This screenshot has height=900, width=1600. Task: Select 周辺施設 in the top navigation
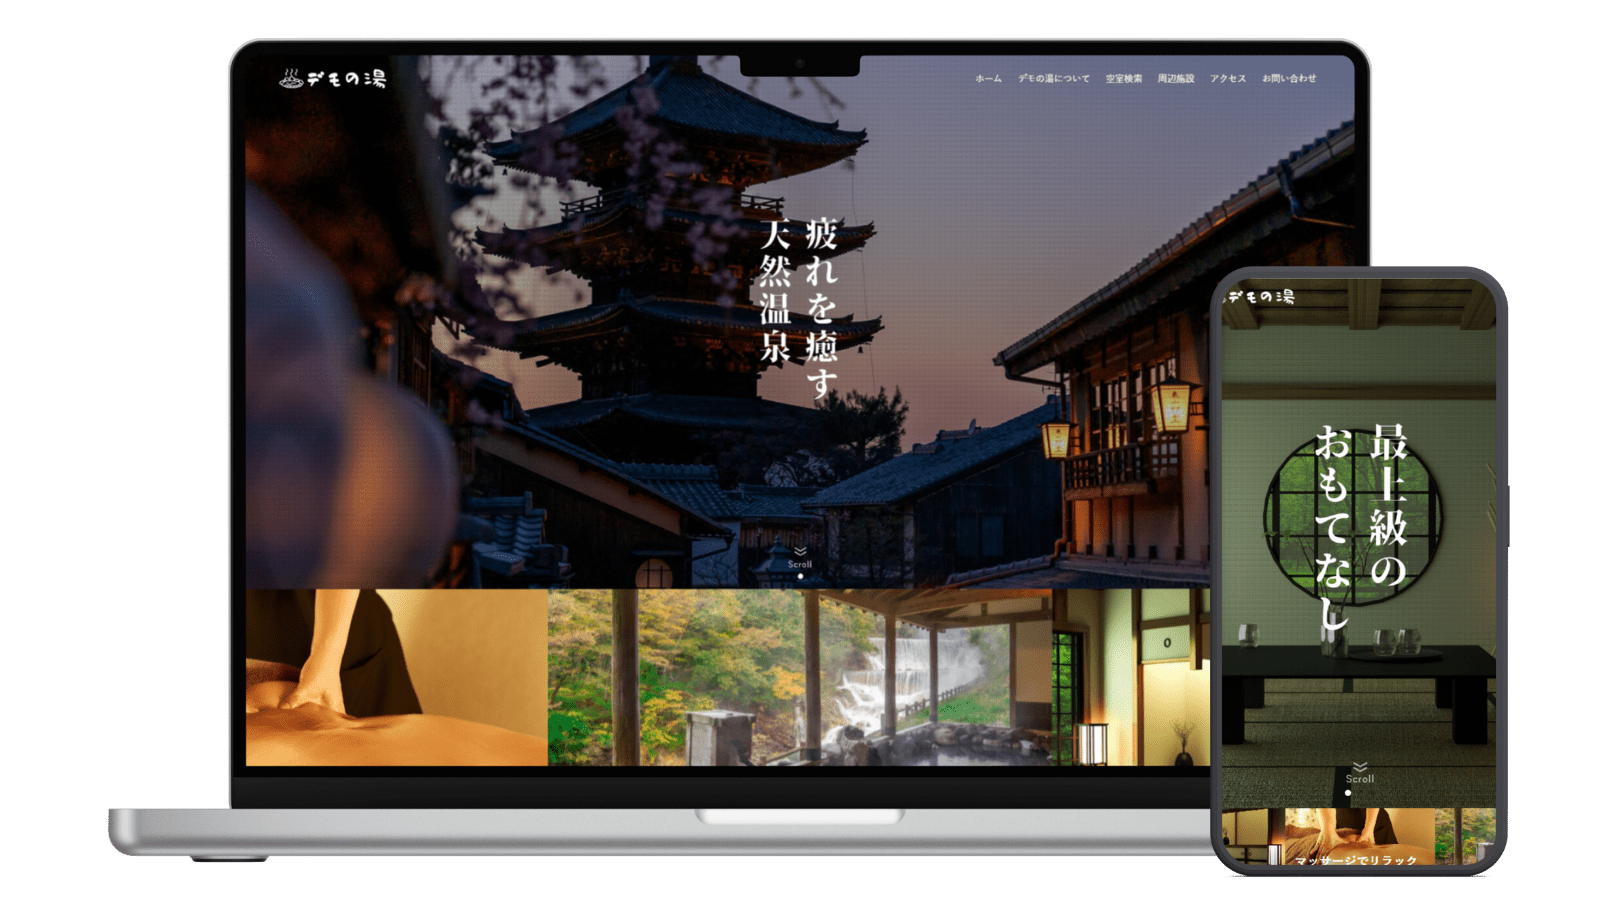(x=1175, y=79)
